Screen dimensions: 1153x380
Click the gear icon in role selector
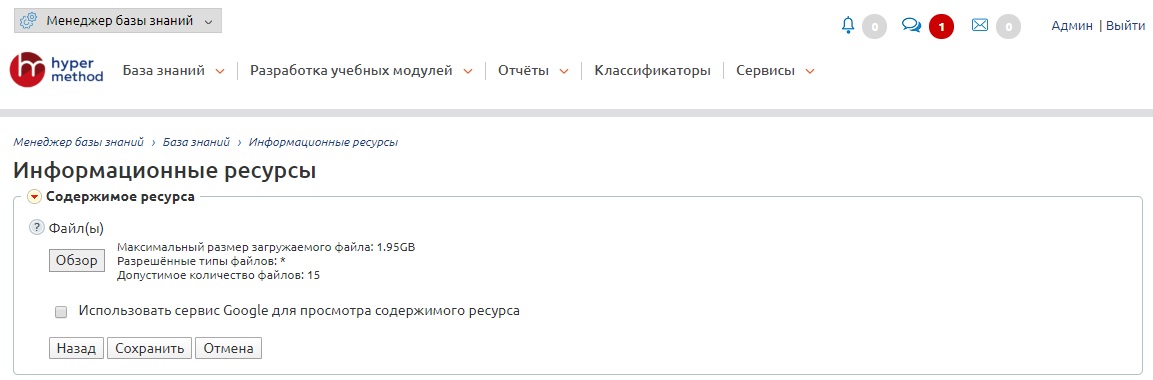coord(29,21)
